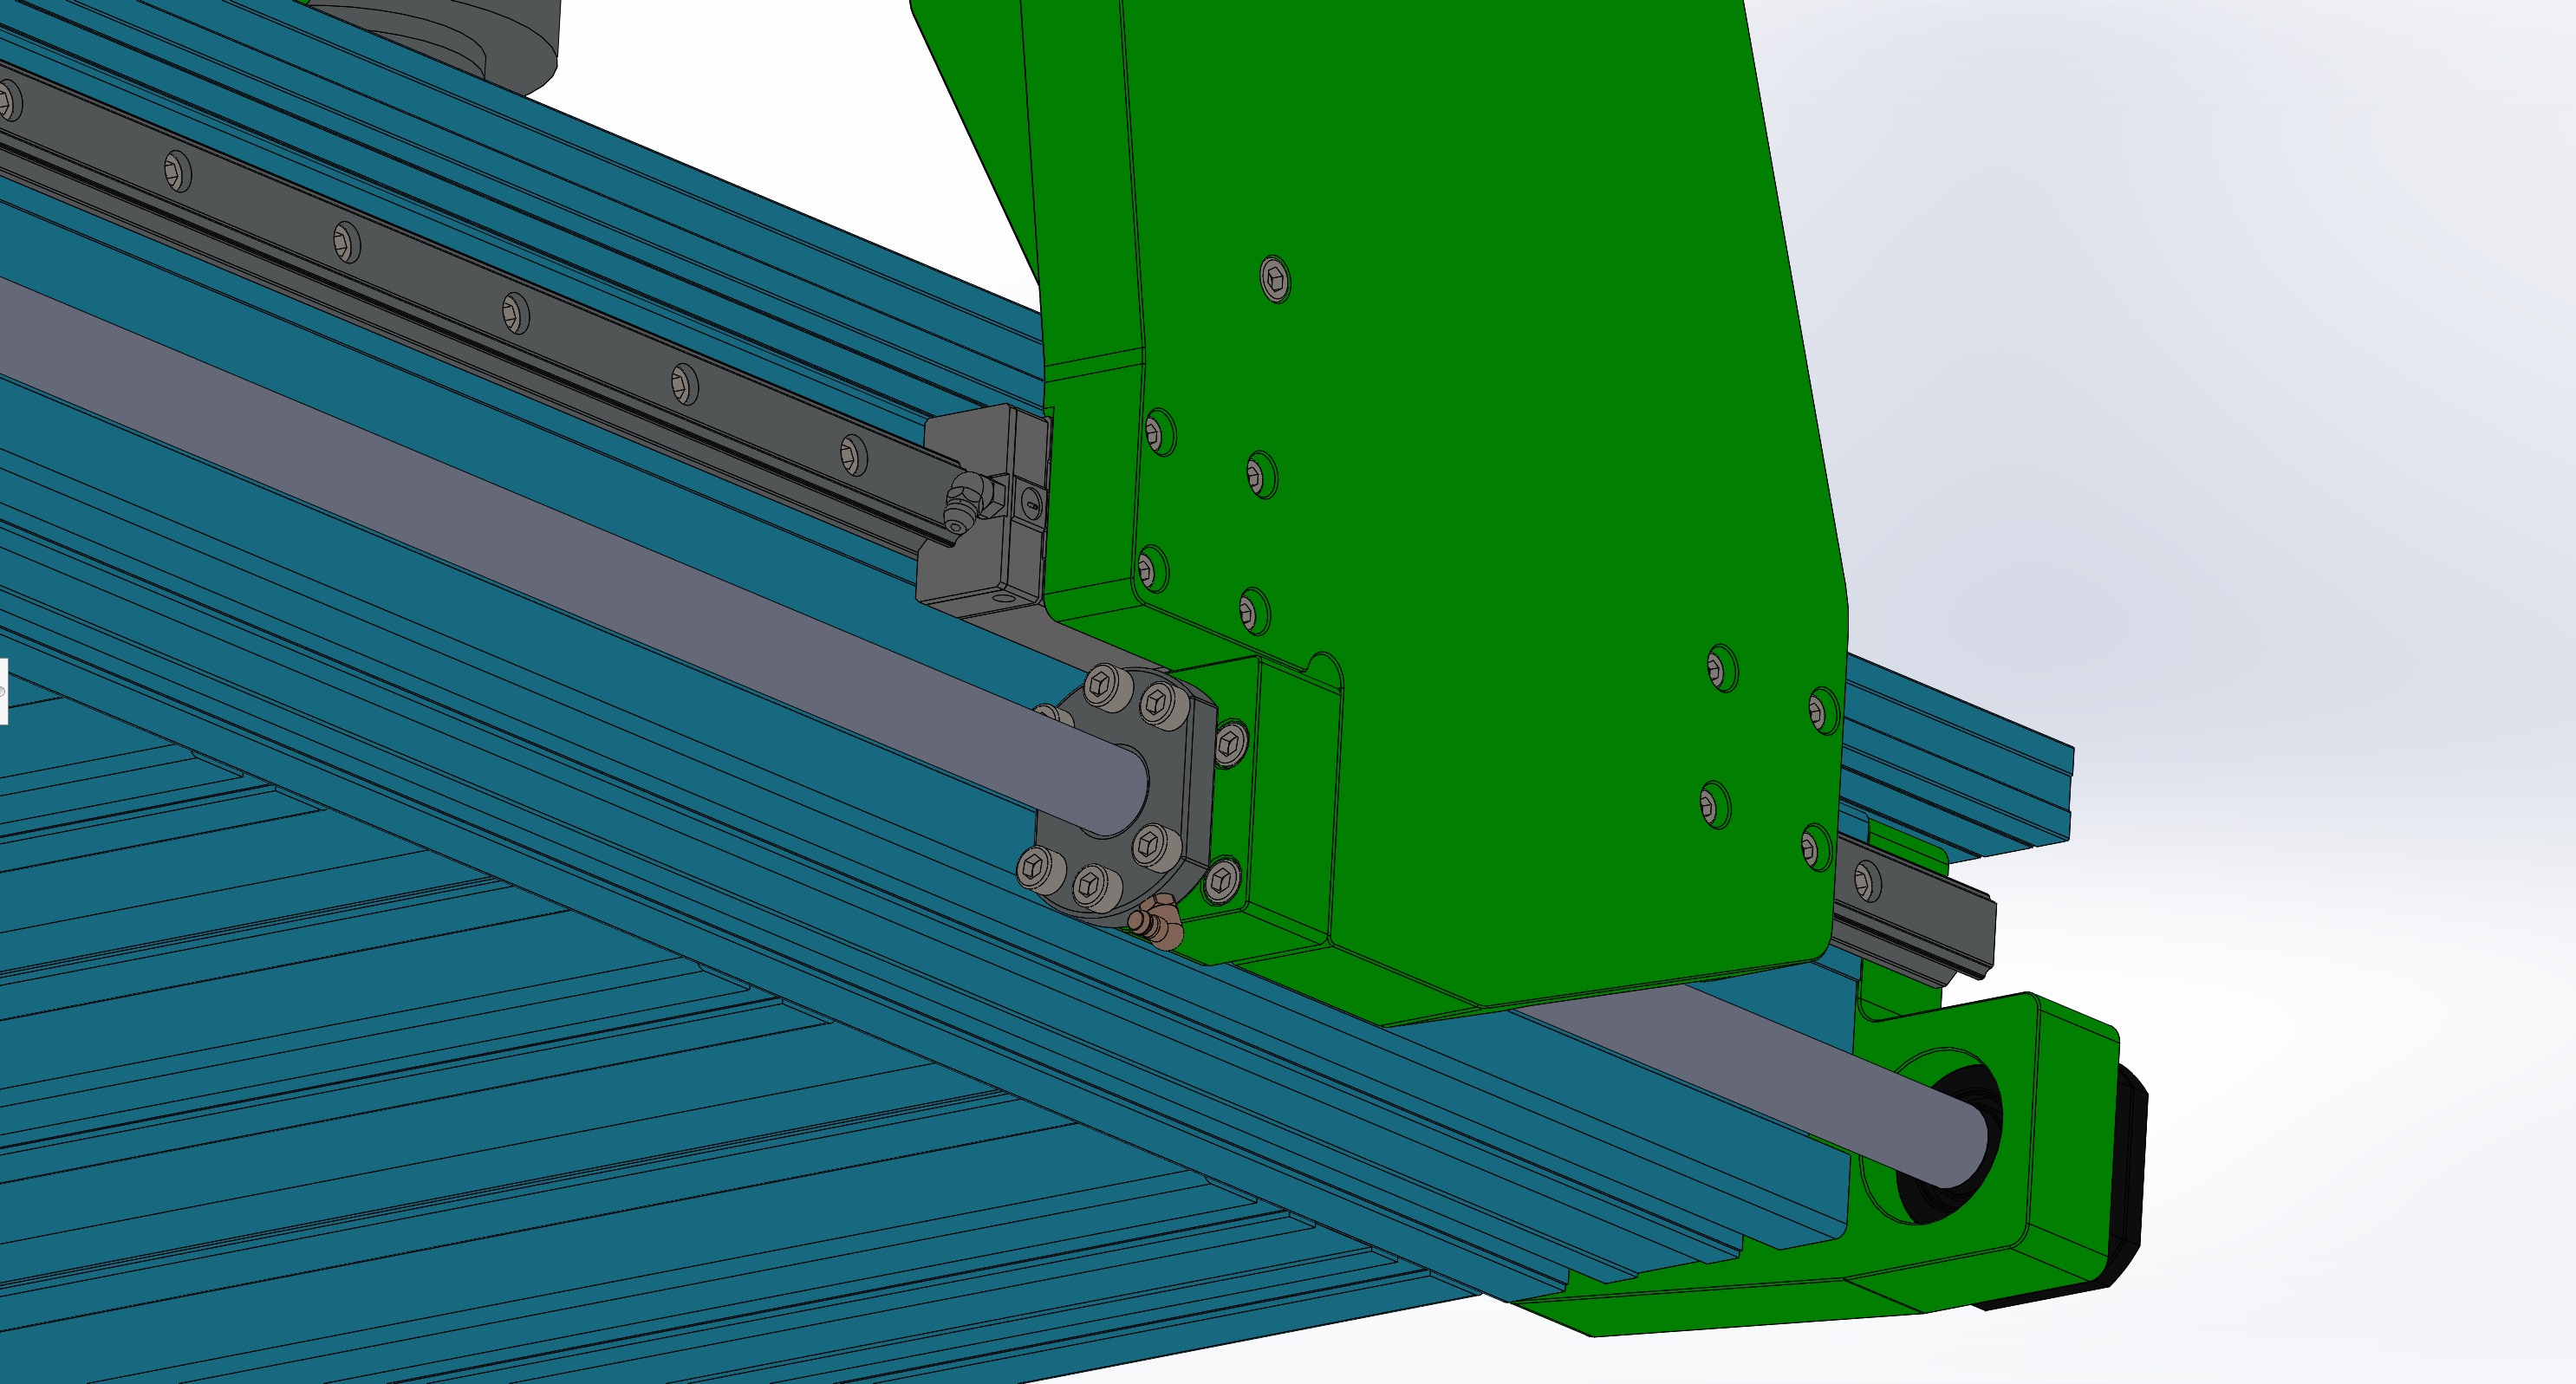Click the panel splitter handle on the left edge
The width and height of the screenshot is (2576, 1384).
[x=3, y=691]
